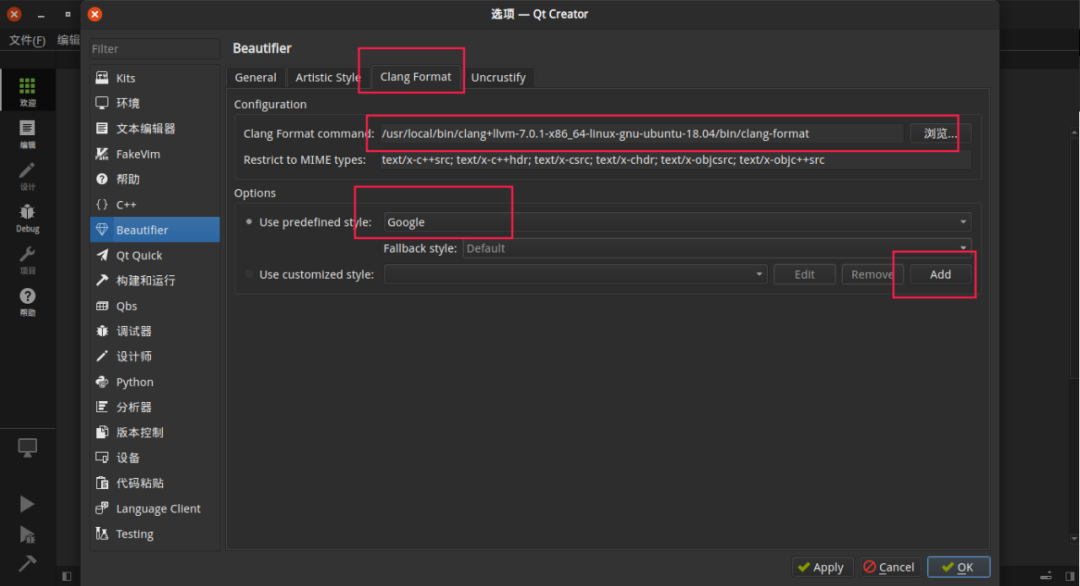The image size is (1080, 586).
Task: Click the 浏览... Browse button
Action: (x=940, y=133)
